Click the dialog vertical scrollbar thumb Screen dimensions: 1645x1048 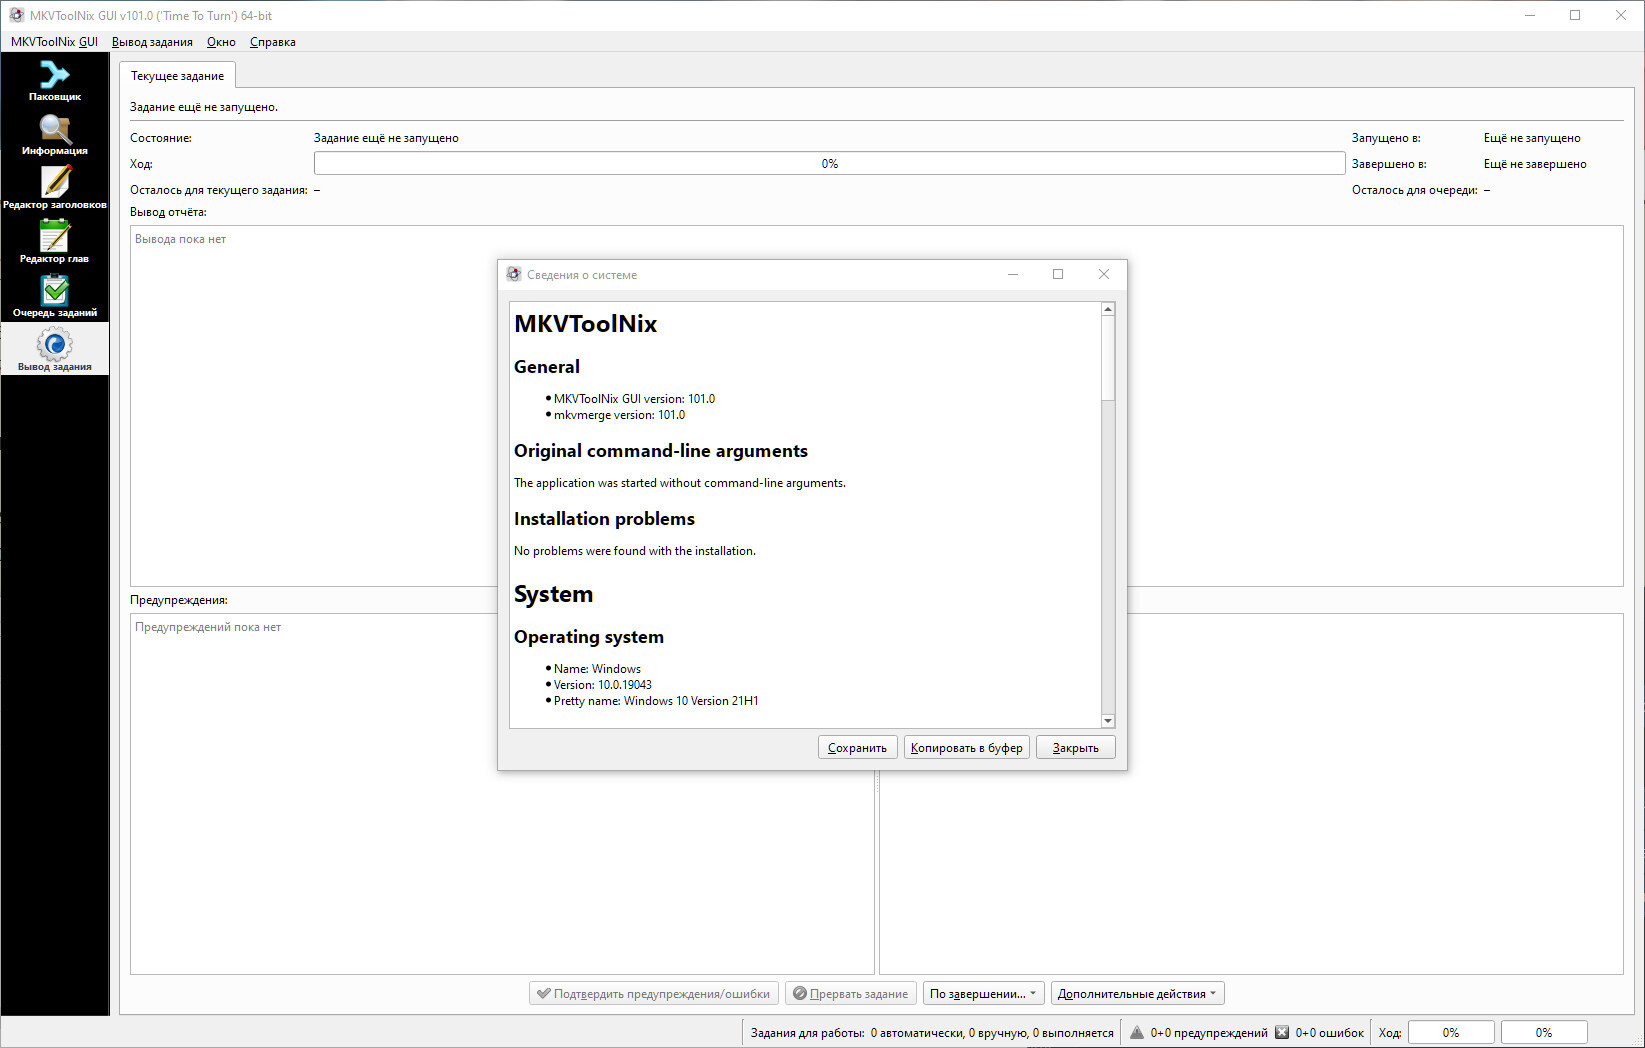1108,358
